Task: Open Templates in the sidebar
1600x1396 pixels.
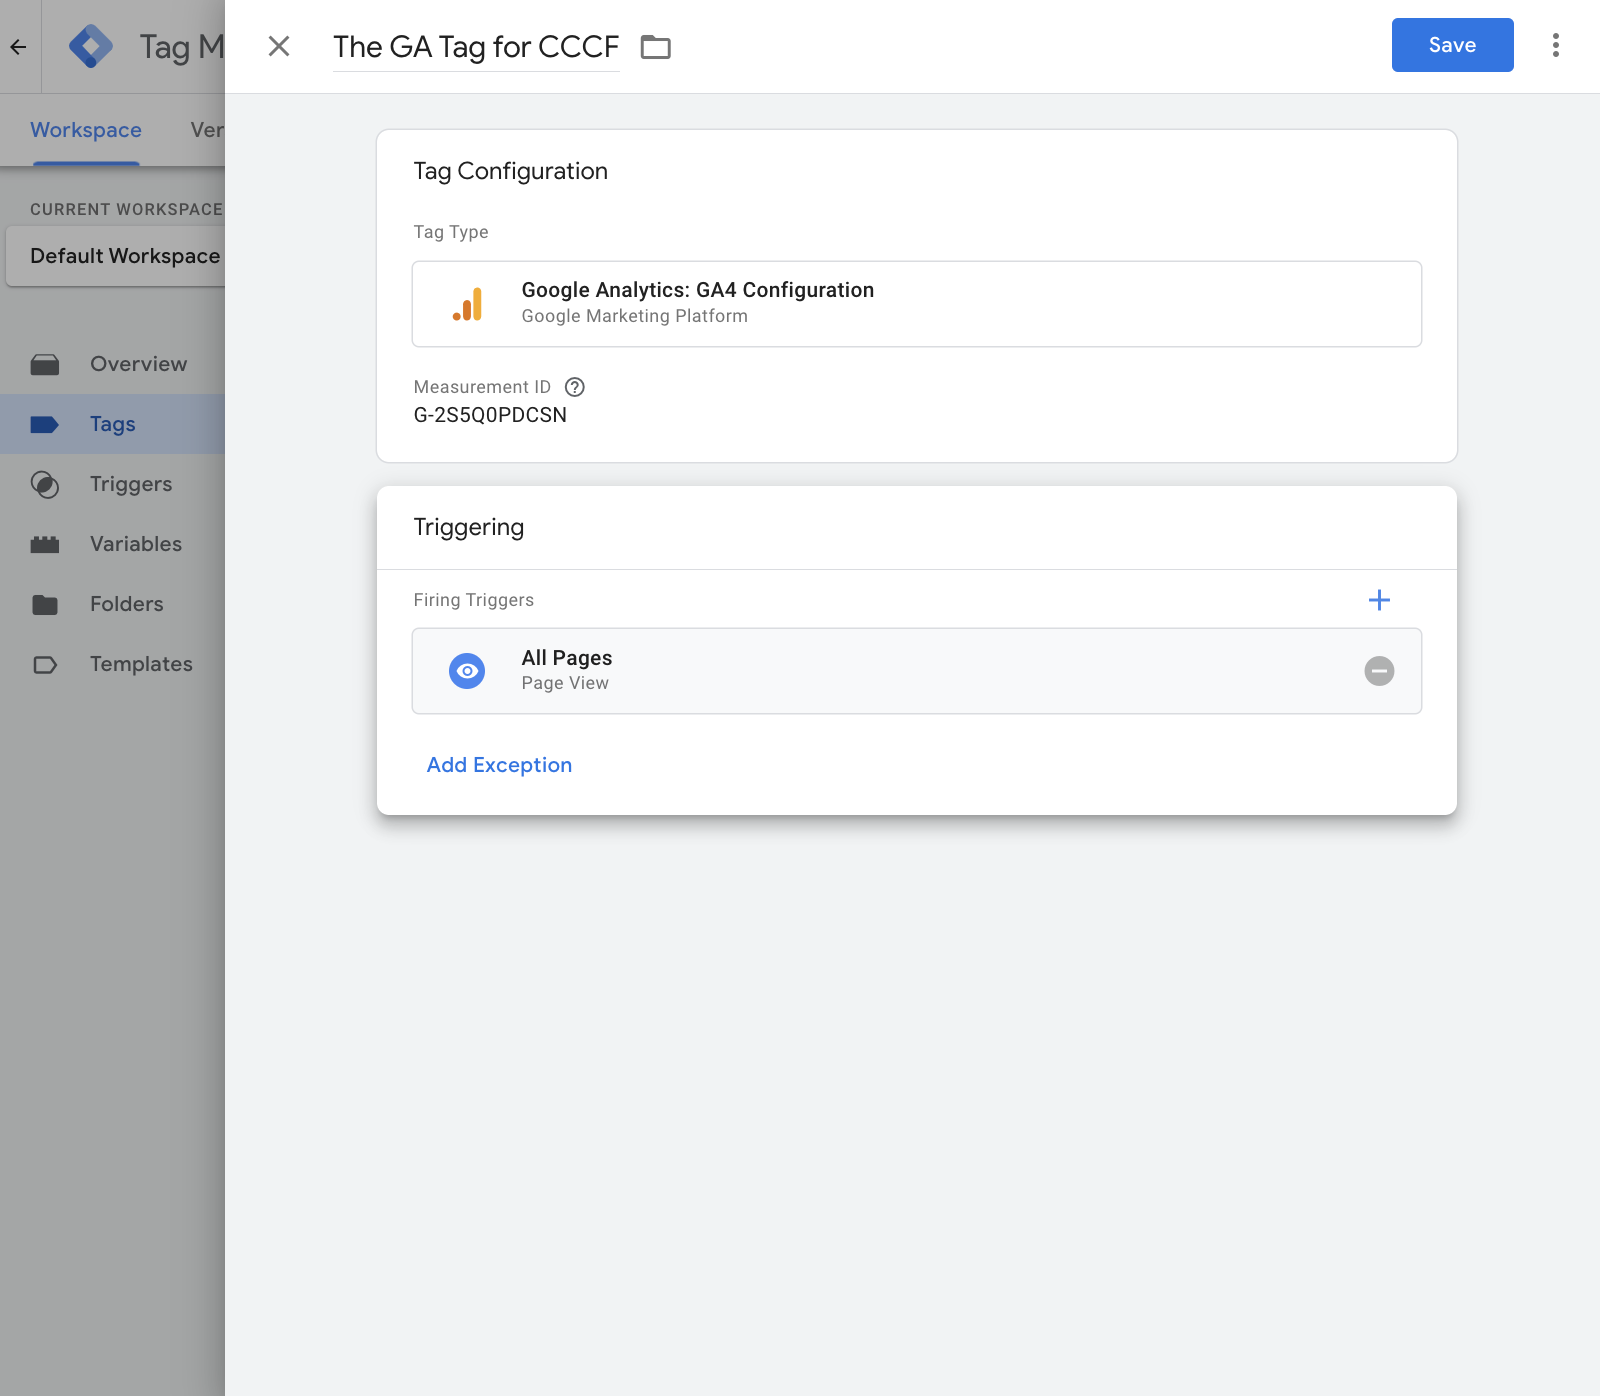Action: point(112,664)
